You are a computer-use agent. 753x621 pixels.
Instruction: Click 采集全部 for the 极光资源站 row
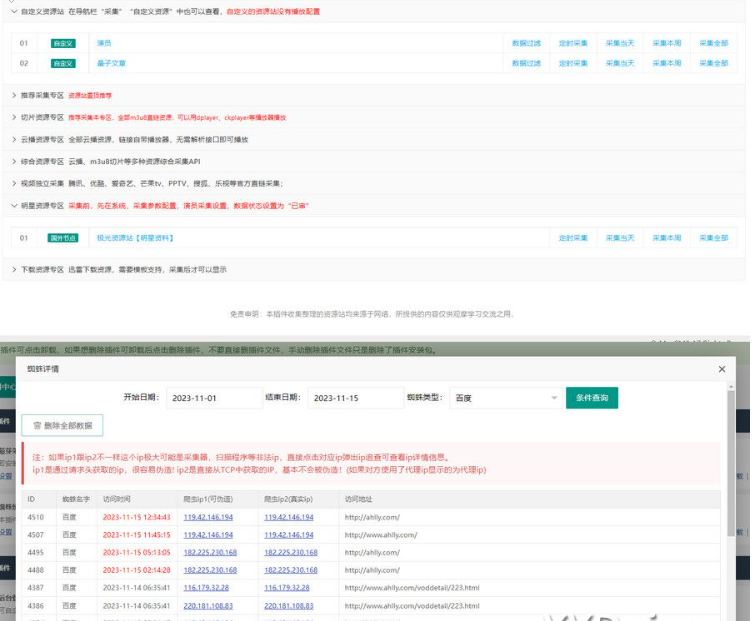713,238
